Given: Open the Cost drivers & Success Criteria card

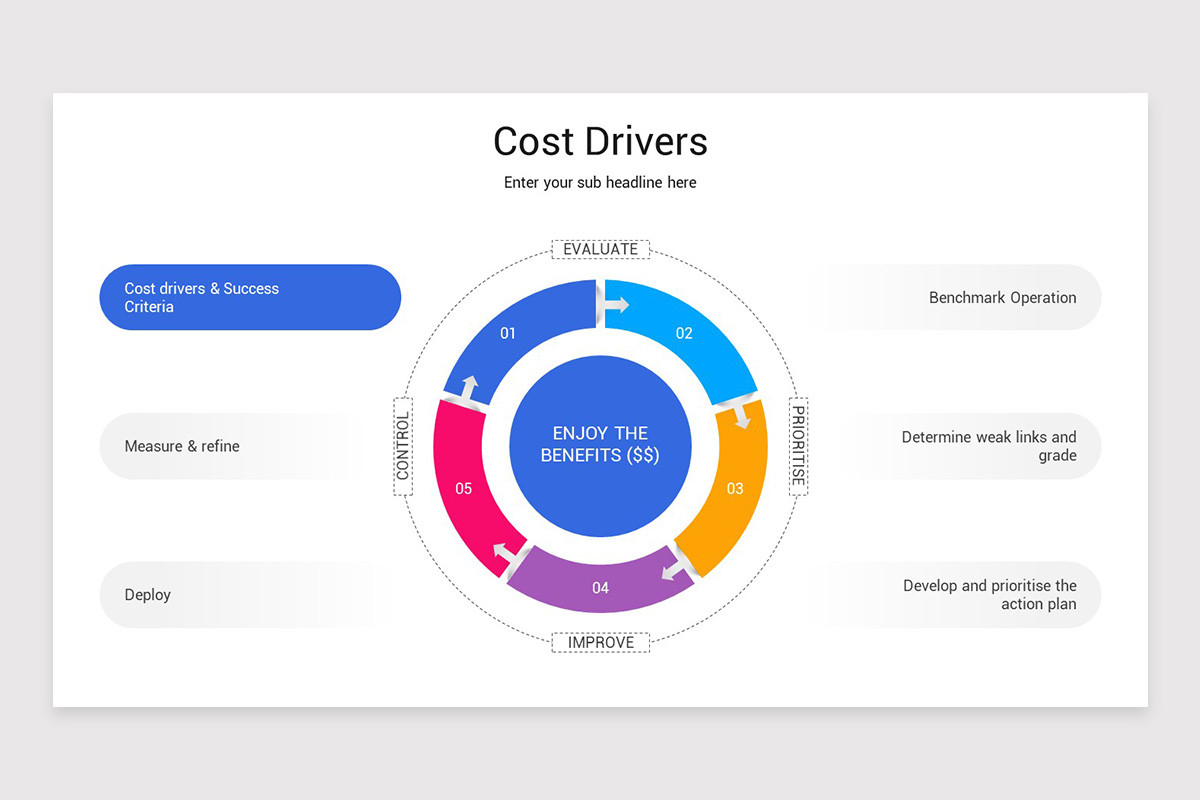Looking at the screenshot, I should pyautogui.click(x=250, y=297).
